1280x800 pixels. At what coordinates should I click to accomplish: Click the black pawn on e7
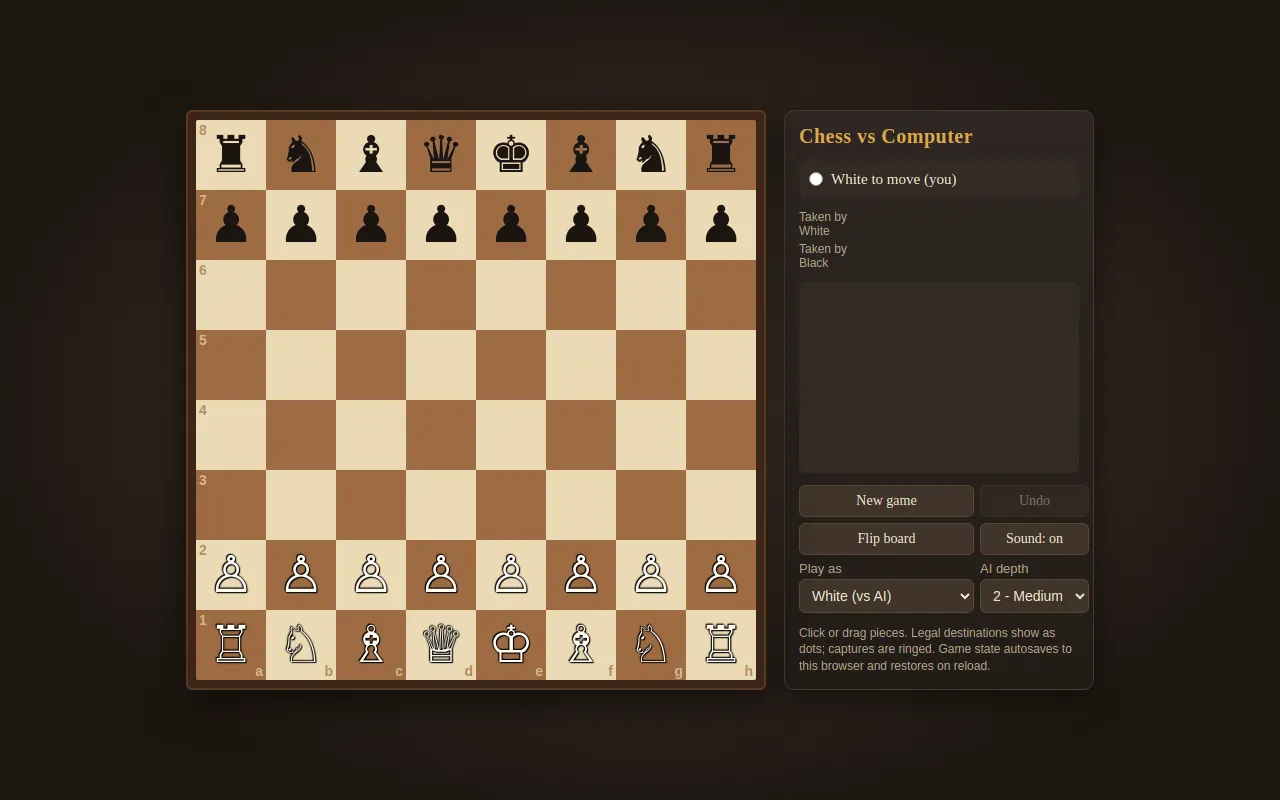pyautogui.click(x=511, y=225)
